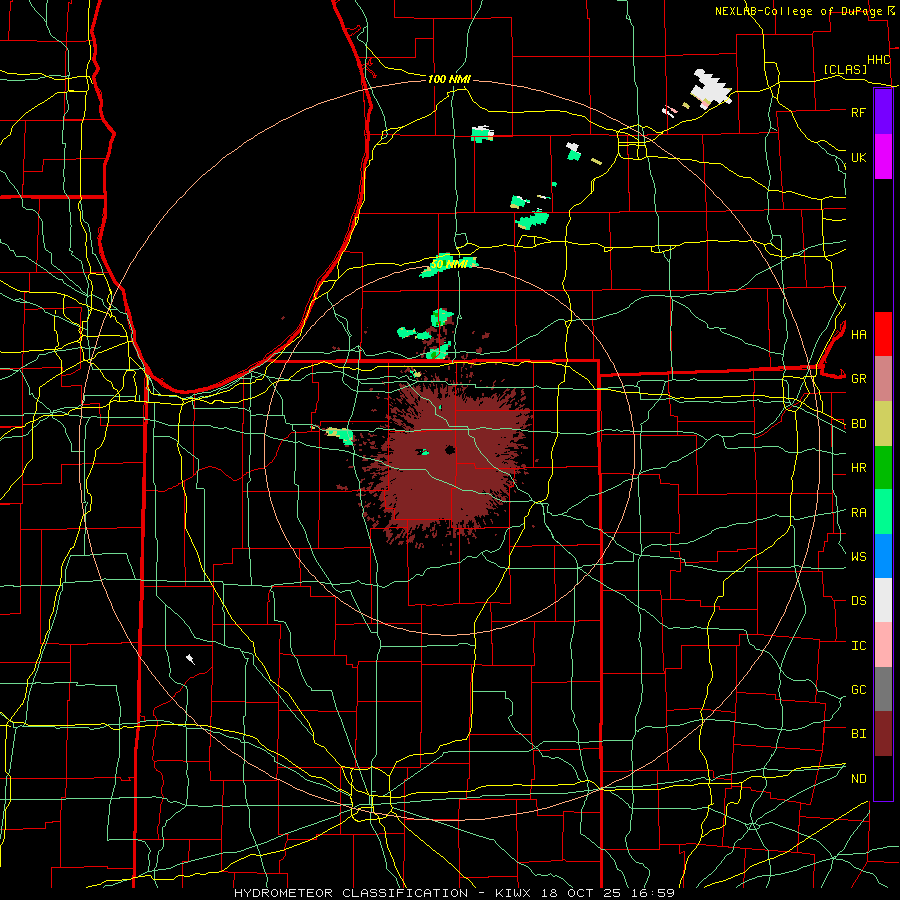Click the IC legend label text

tap(859, 646)
